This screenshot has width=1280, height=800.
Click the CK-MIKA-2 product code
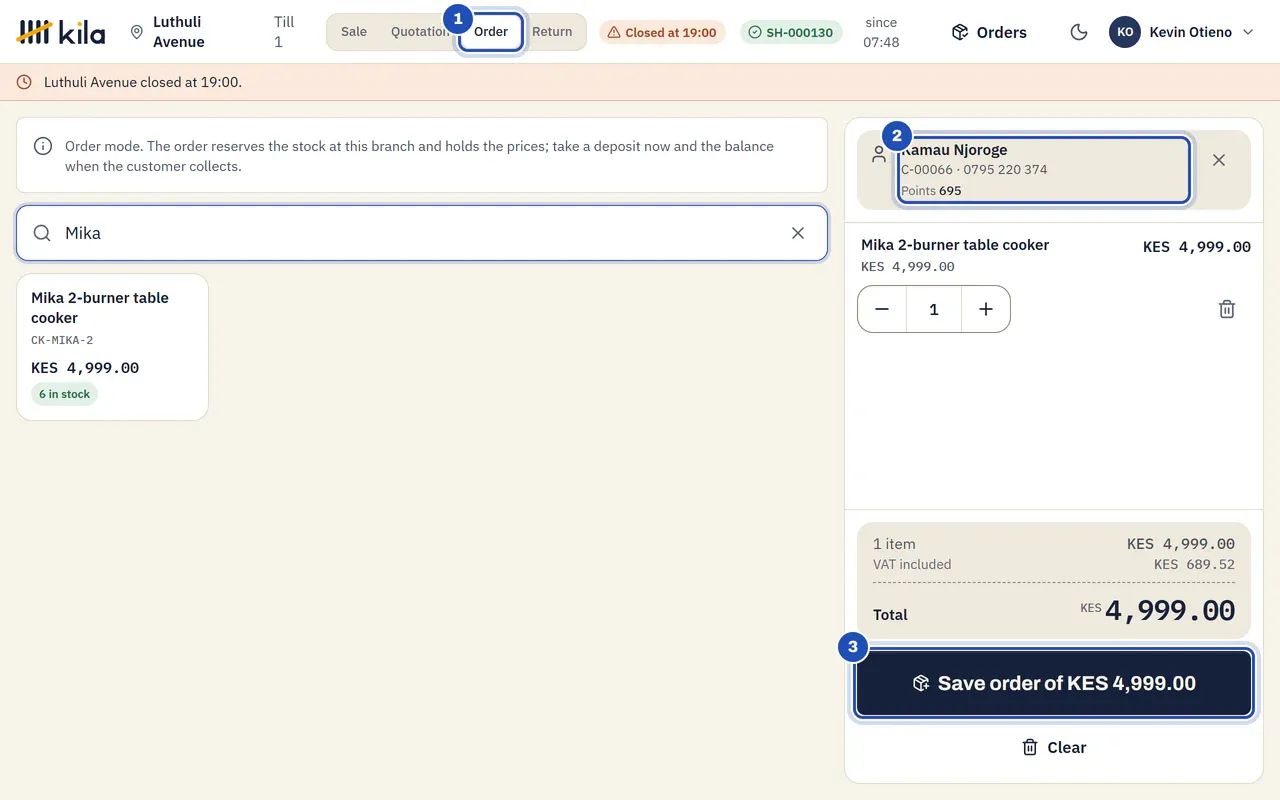[62, 340]
